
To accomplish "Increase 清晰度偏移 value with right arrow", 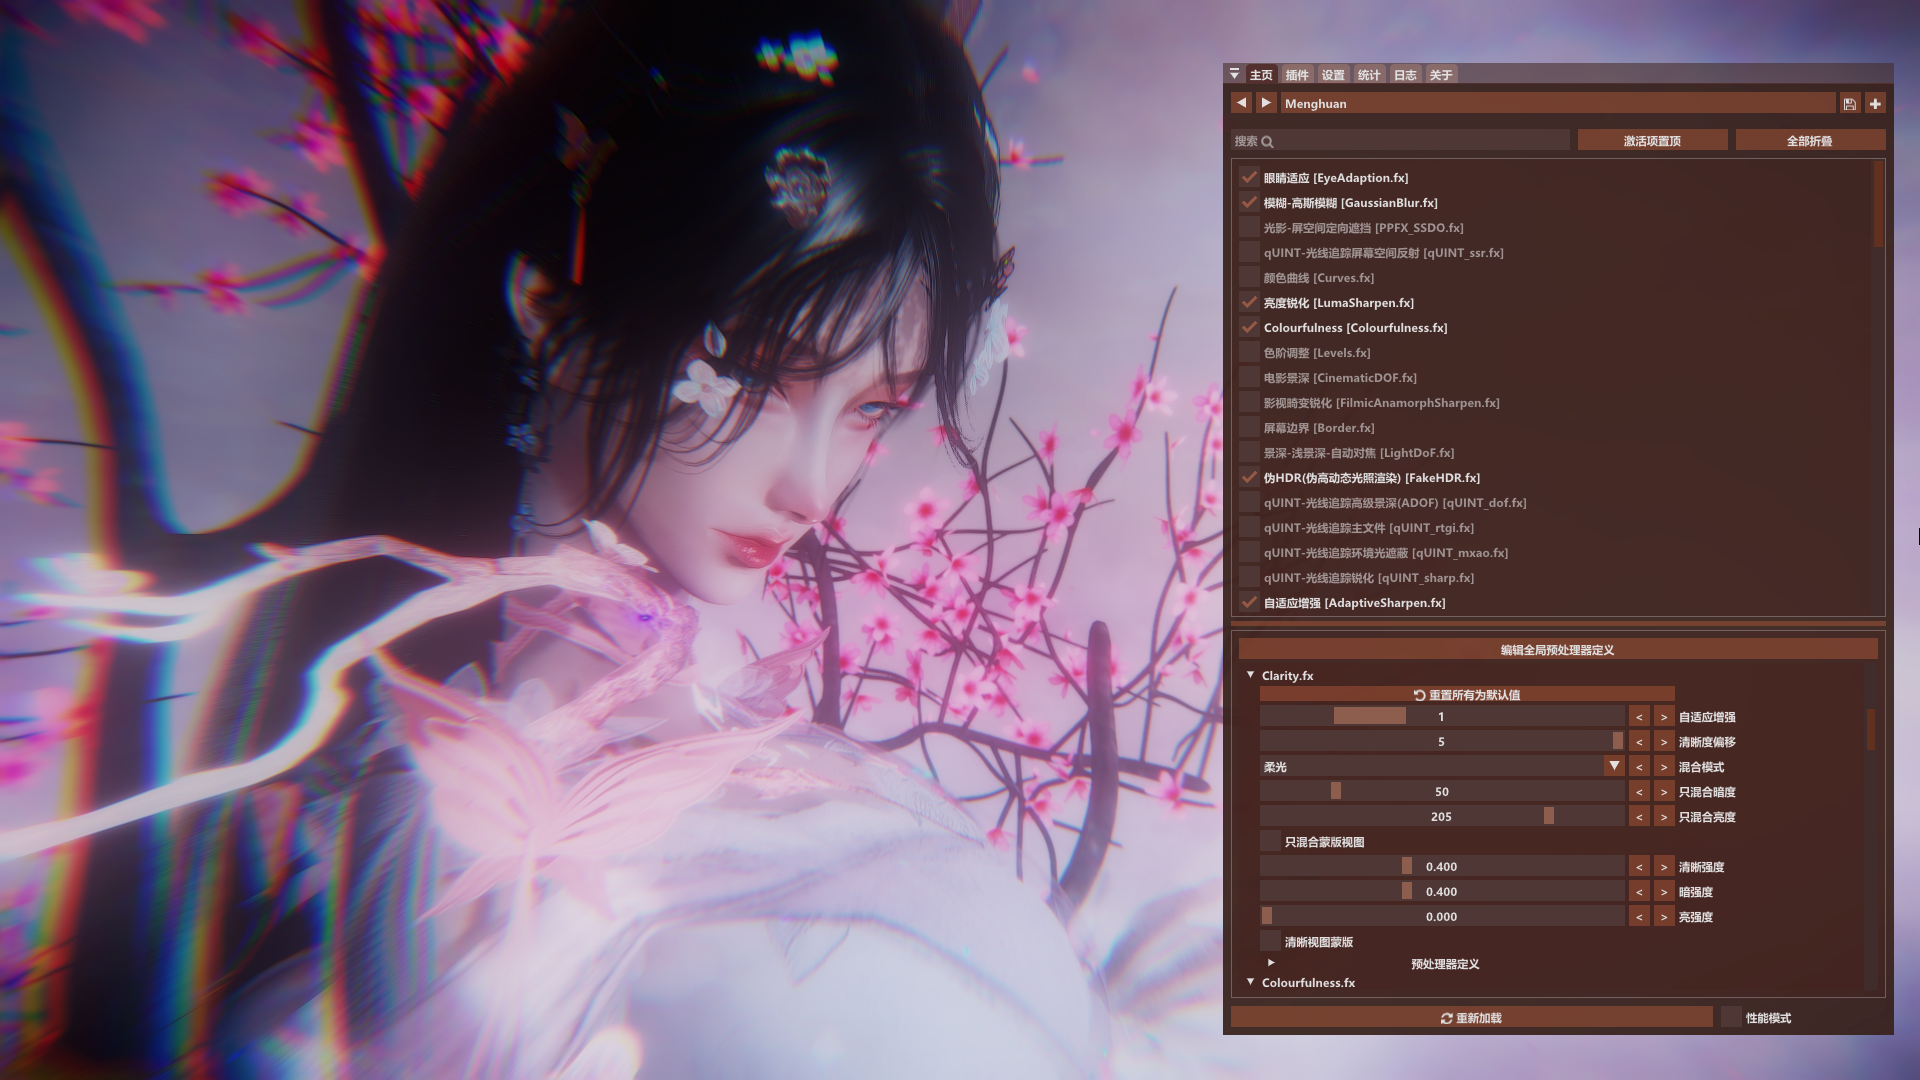I will coord(1664,742).
